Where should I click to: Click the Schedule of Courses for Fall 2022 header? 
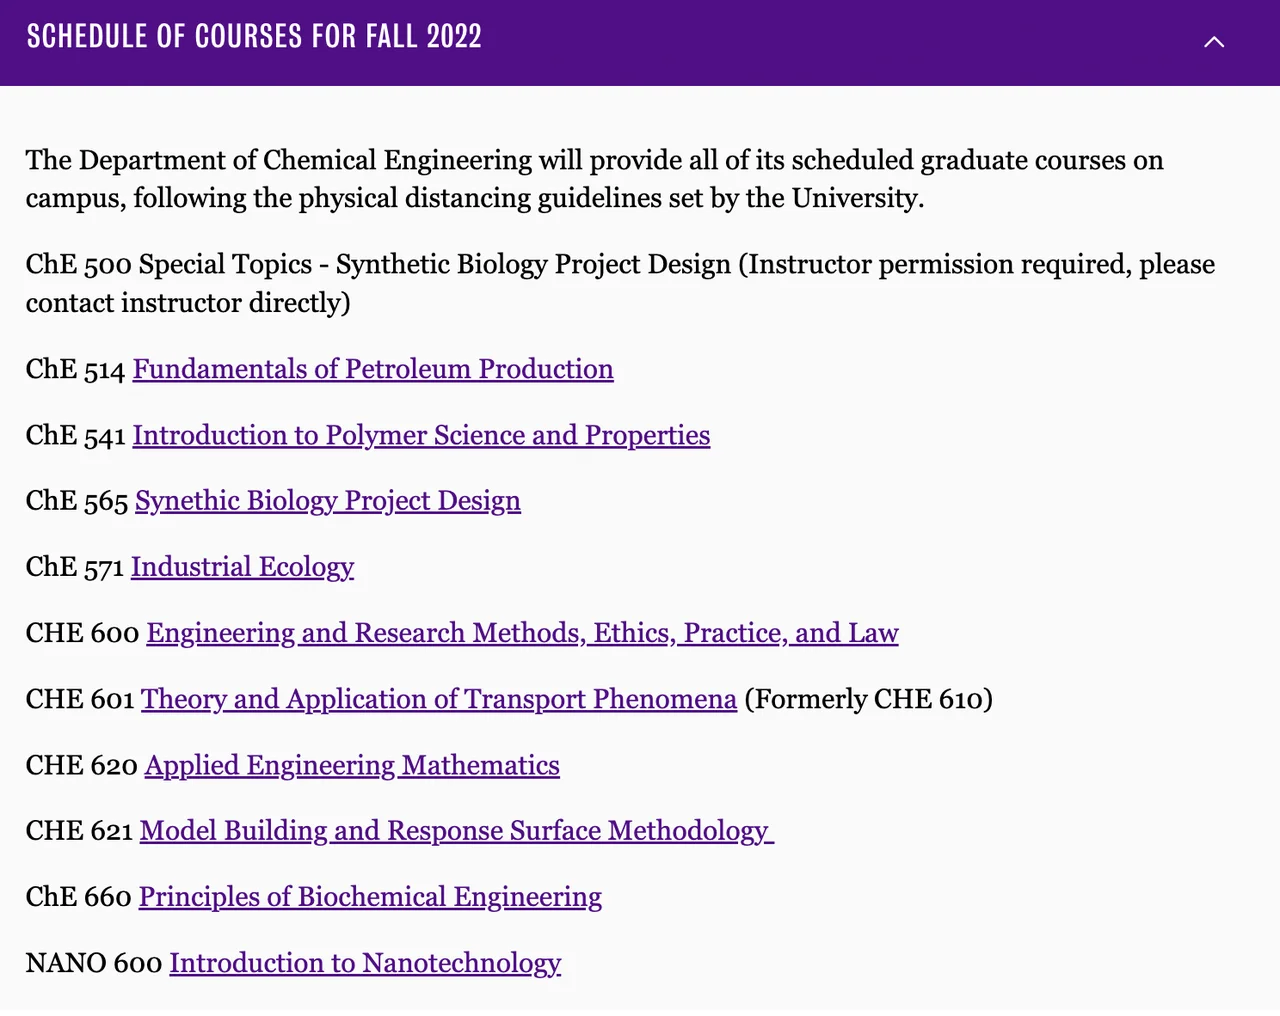(254, 37)
